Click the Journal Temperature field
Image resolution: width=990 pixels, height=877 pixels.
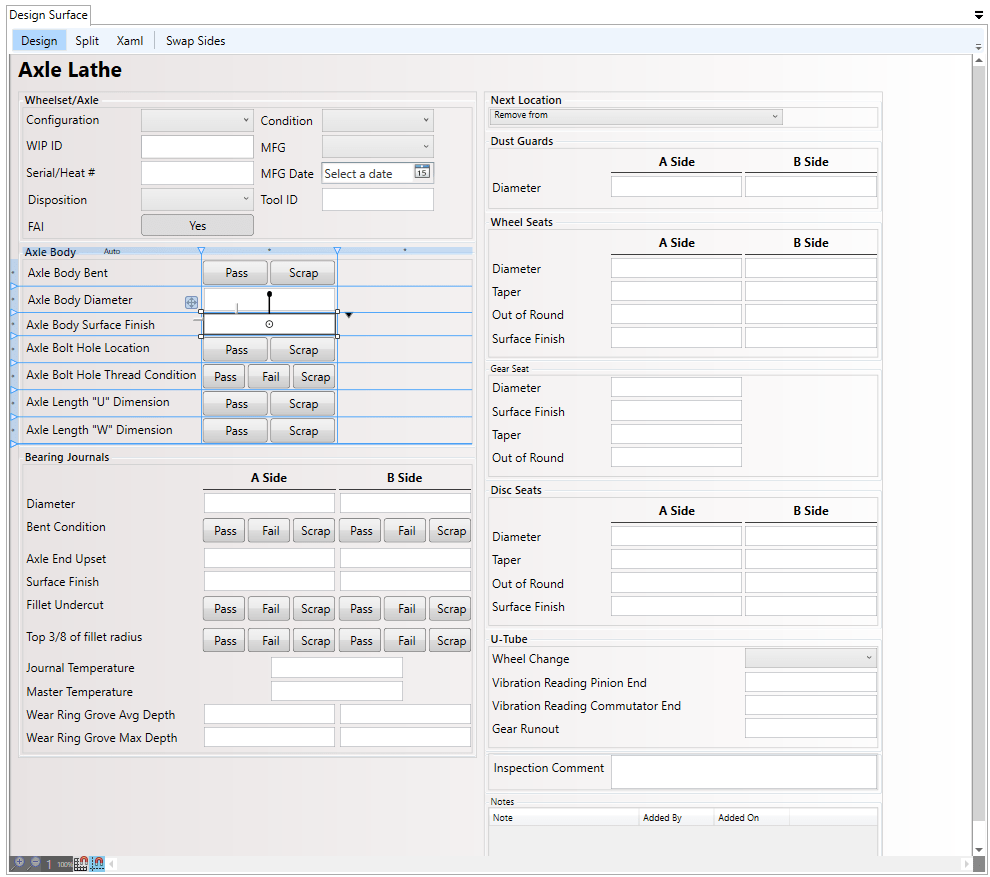coord(337,667)
